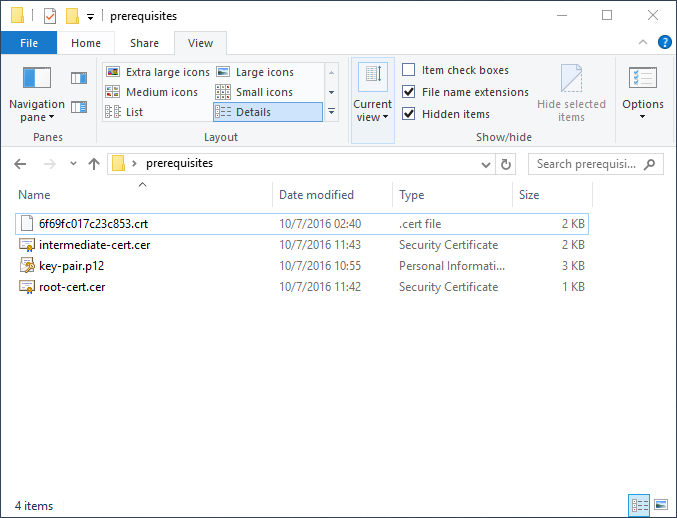Open the File menu

[29, 43]
